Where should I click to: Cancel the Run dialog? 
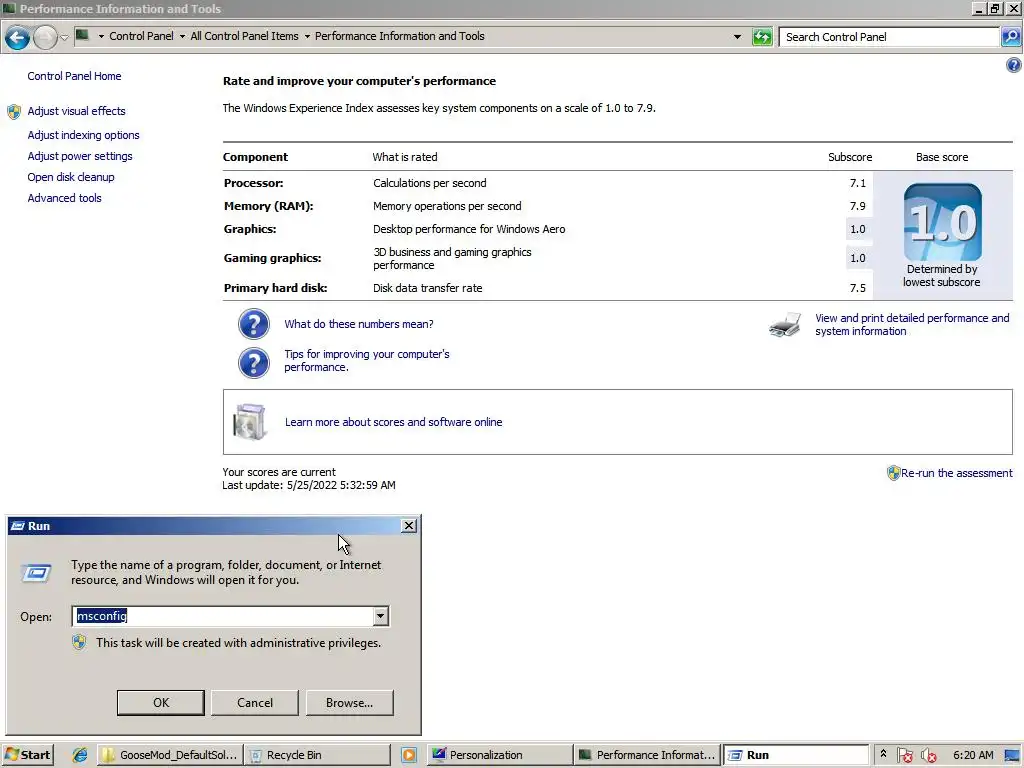pos(255,703)
